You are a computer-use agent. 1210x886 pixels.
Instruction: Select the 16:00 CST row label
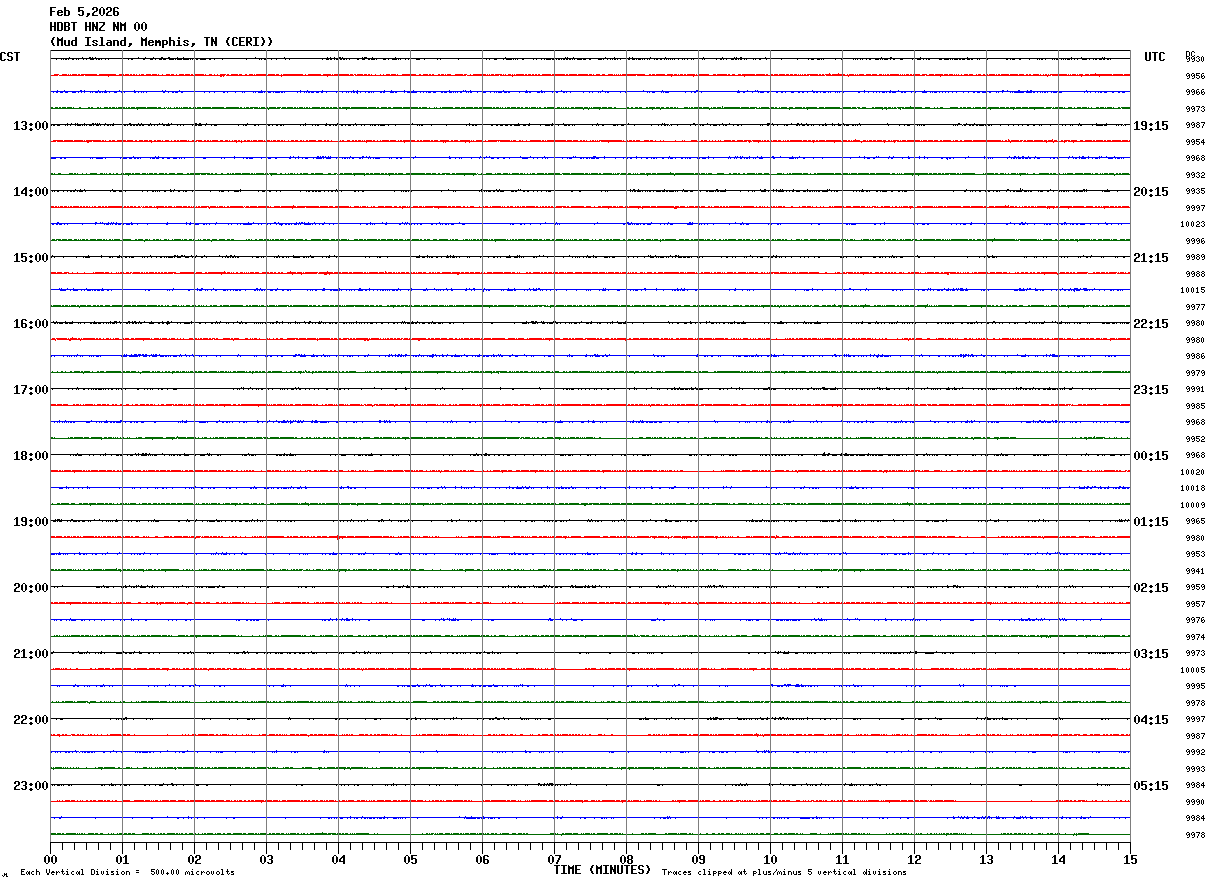point(31,324)
